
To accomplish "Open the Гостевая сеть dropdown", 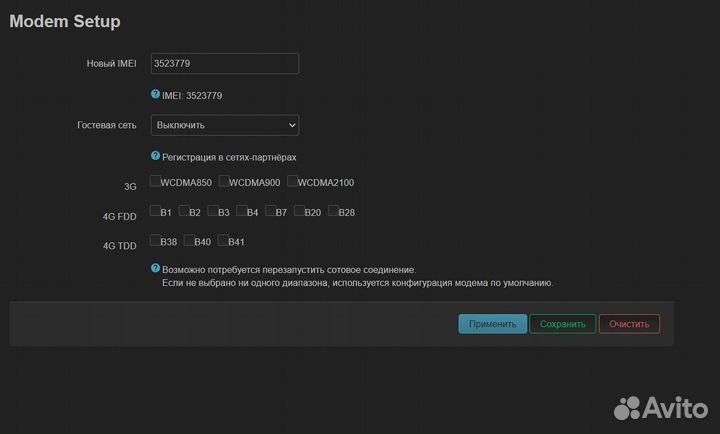I will [x=225, y=125].
